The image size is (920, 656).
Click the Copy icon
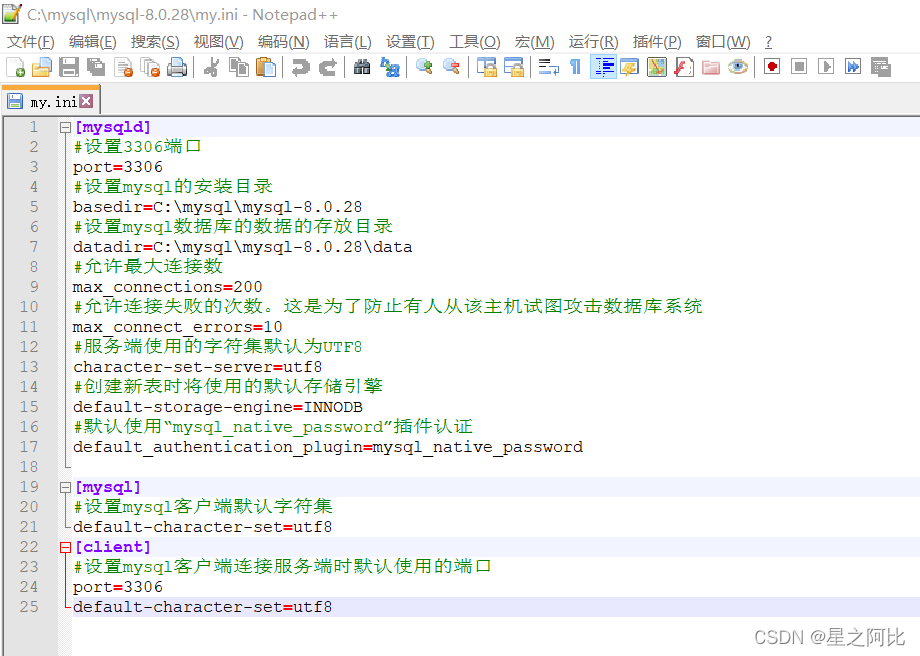click(x=238, y=67)
